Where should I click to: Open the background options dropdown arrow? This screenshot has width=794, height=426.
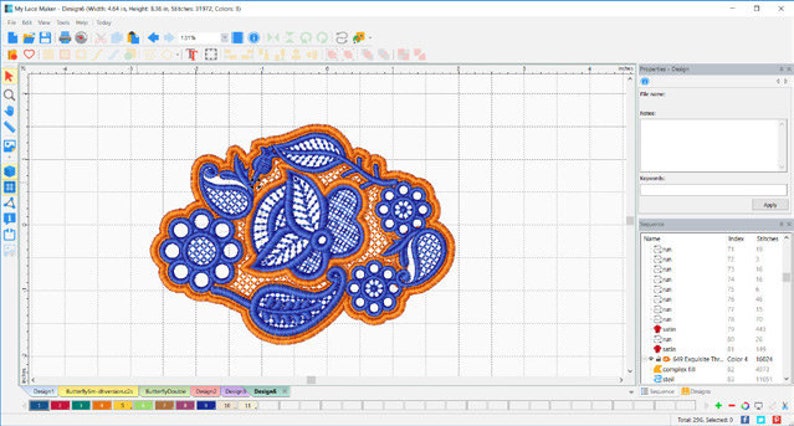tap(371, 38)
